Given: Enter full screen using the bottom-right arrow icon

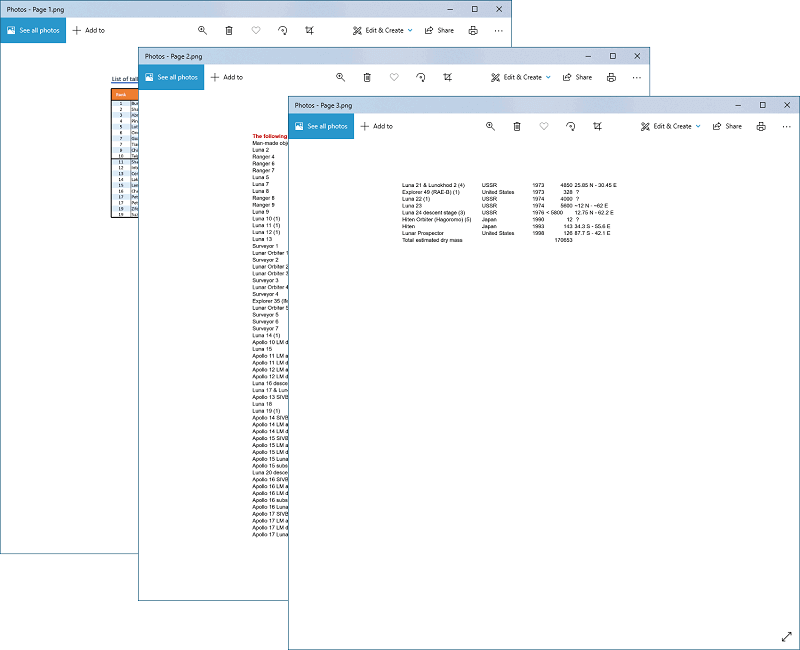Looking at the screenshot, I should pyautogui.click(x=786, y=637).
